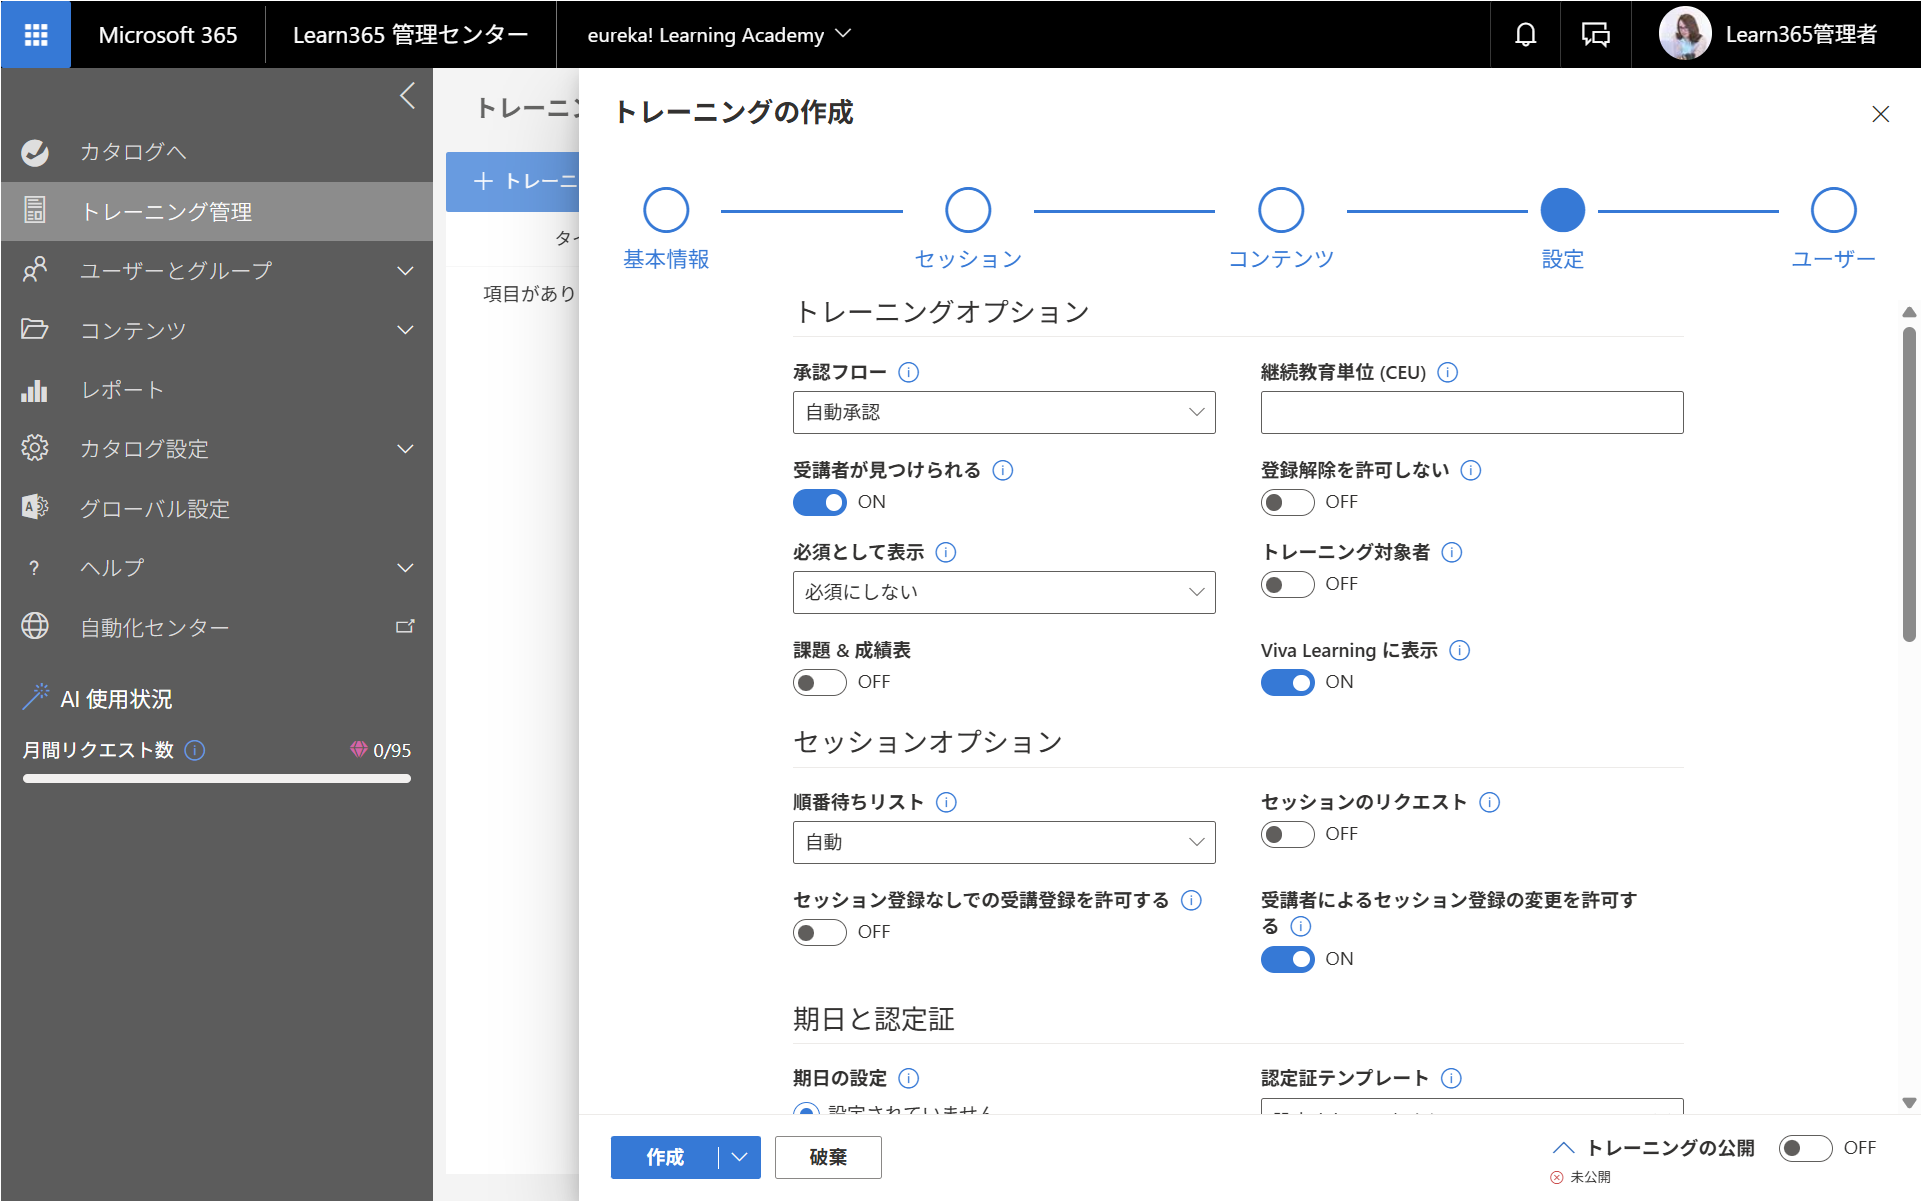Open the Microsoft 365 app launcher grid
1922x1202 pixels.
pyautogui.click(x=36, y=35)
